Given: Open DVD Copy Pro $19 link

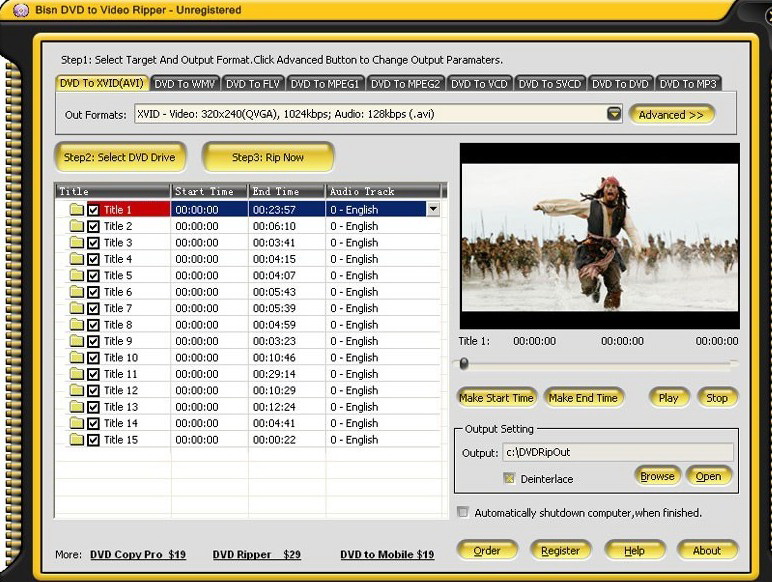Looking at the screenshot, I should click(x=138, y=554).
